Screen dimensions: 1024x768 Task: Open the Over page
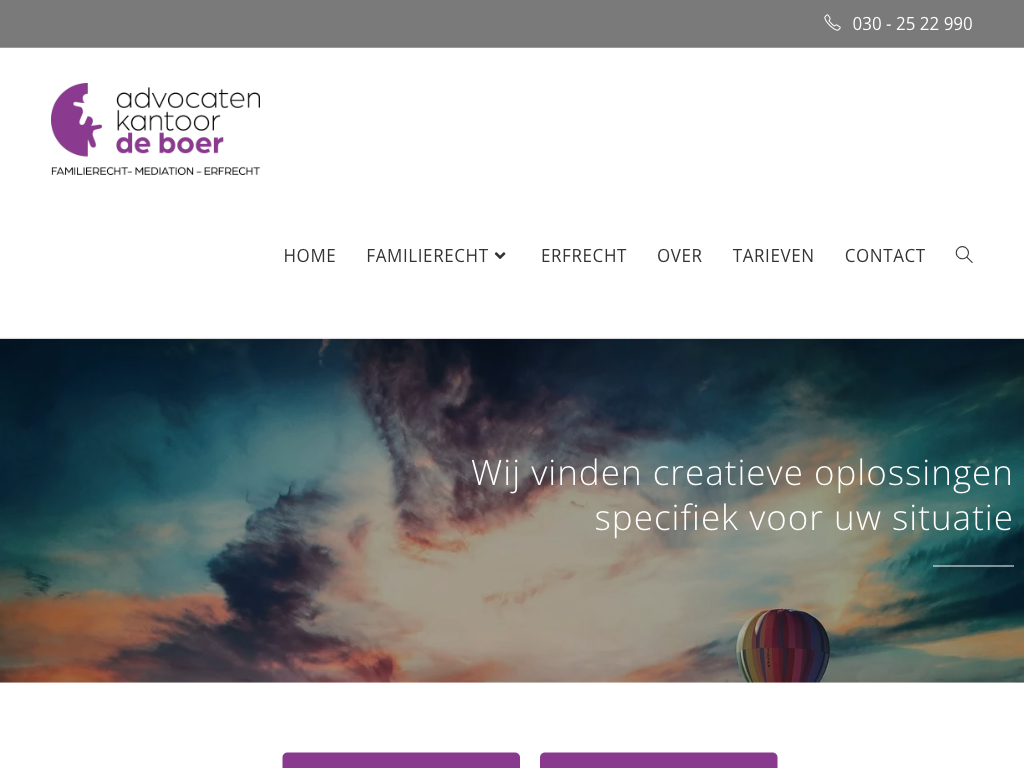(x=679, y=255)
